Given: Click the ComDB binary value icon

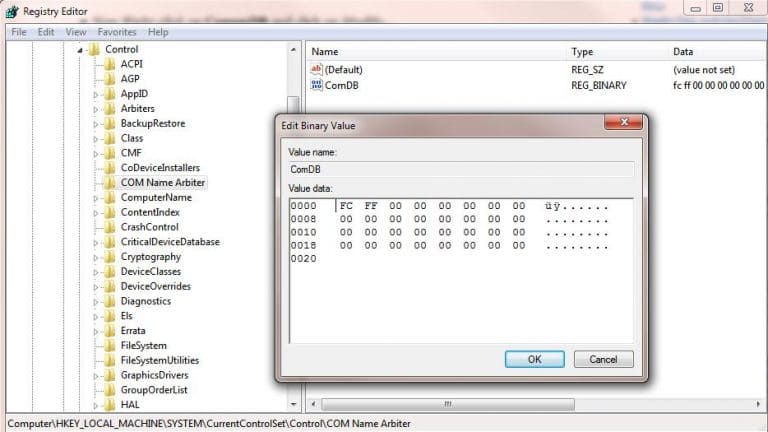Looking at the screenshot, I should point(316,85).
